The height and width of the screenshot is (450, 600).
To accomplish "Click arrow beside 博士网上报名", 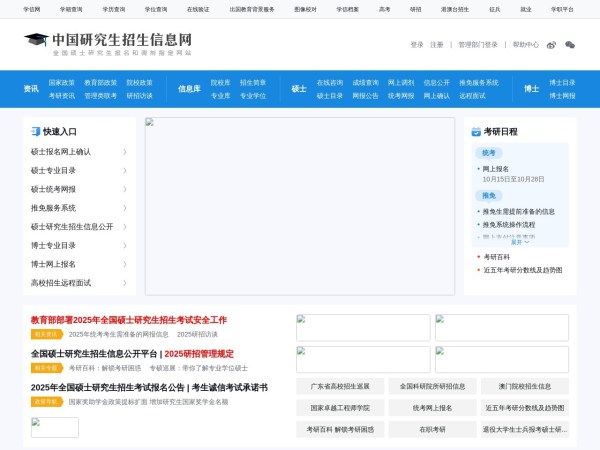I will (125, 264).
